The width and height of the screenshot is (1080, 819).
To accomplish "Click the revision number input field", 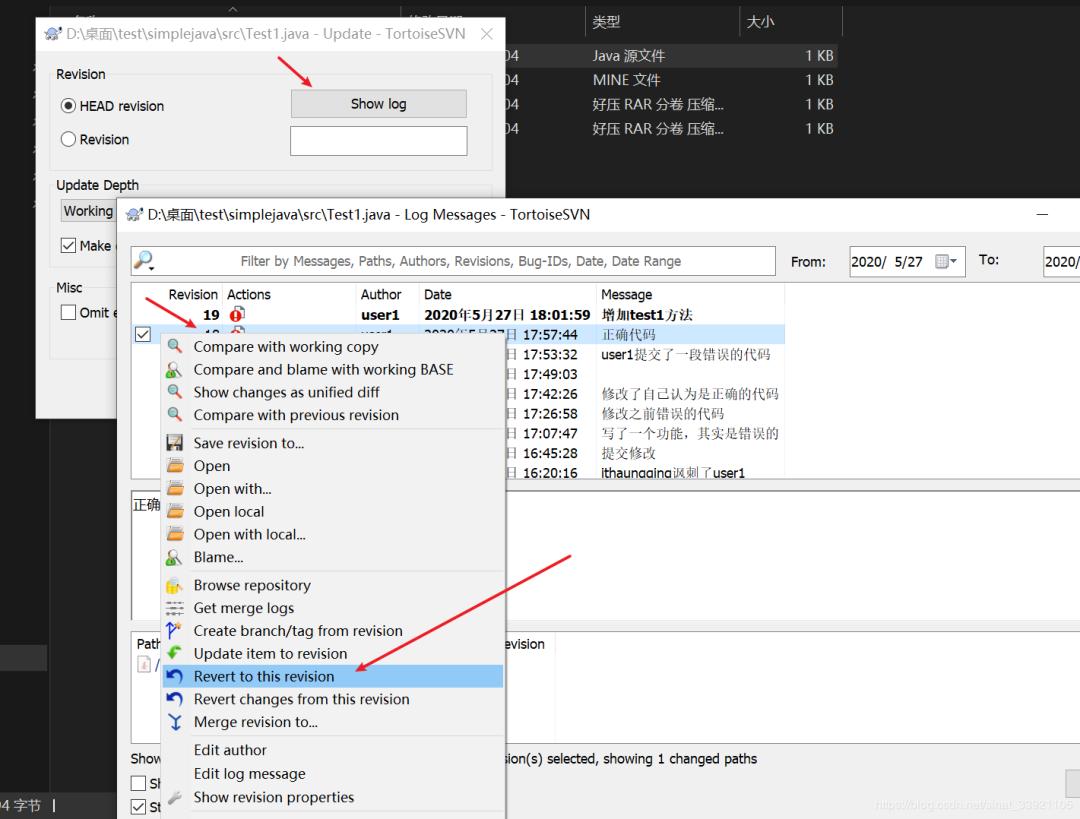I will pyautogui.click(x=378, y=141).
